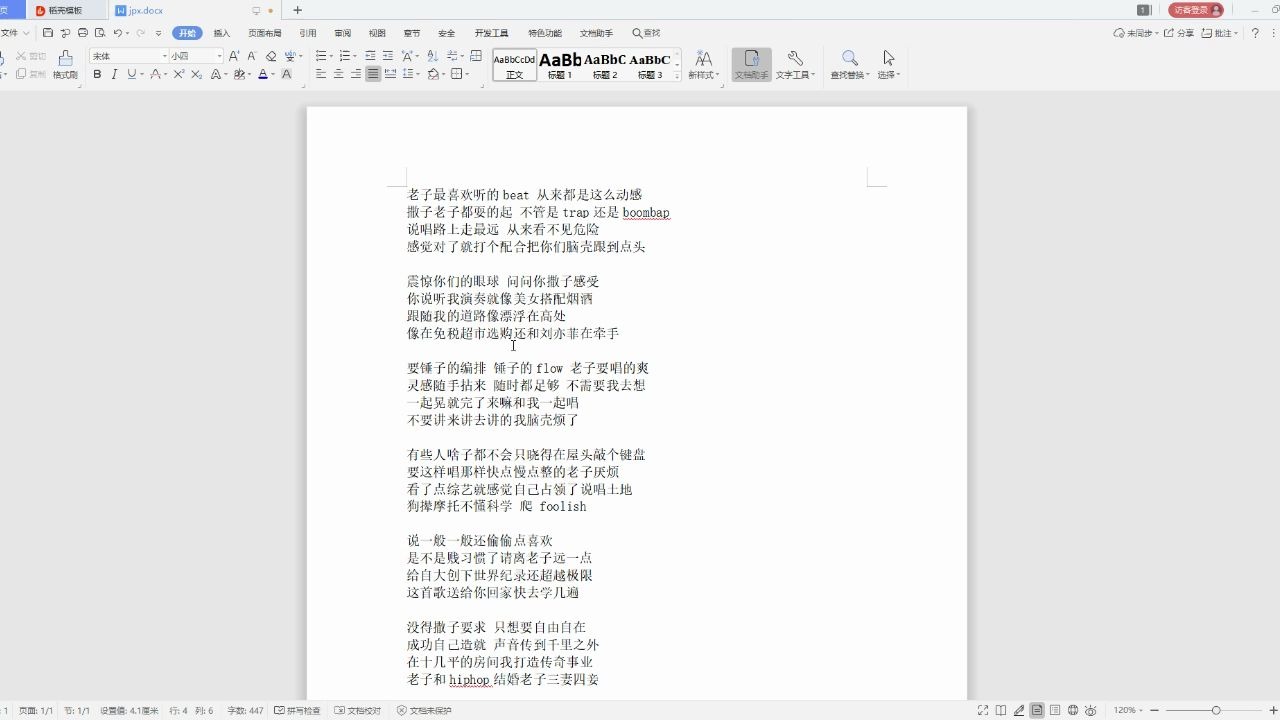Open the New Style (新样式) tool

703,64
